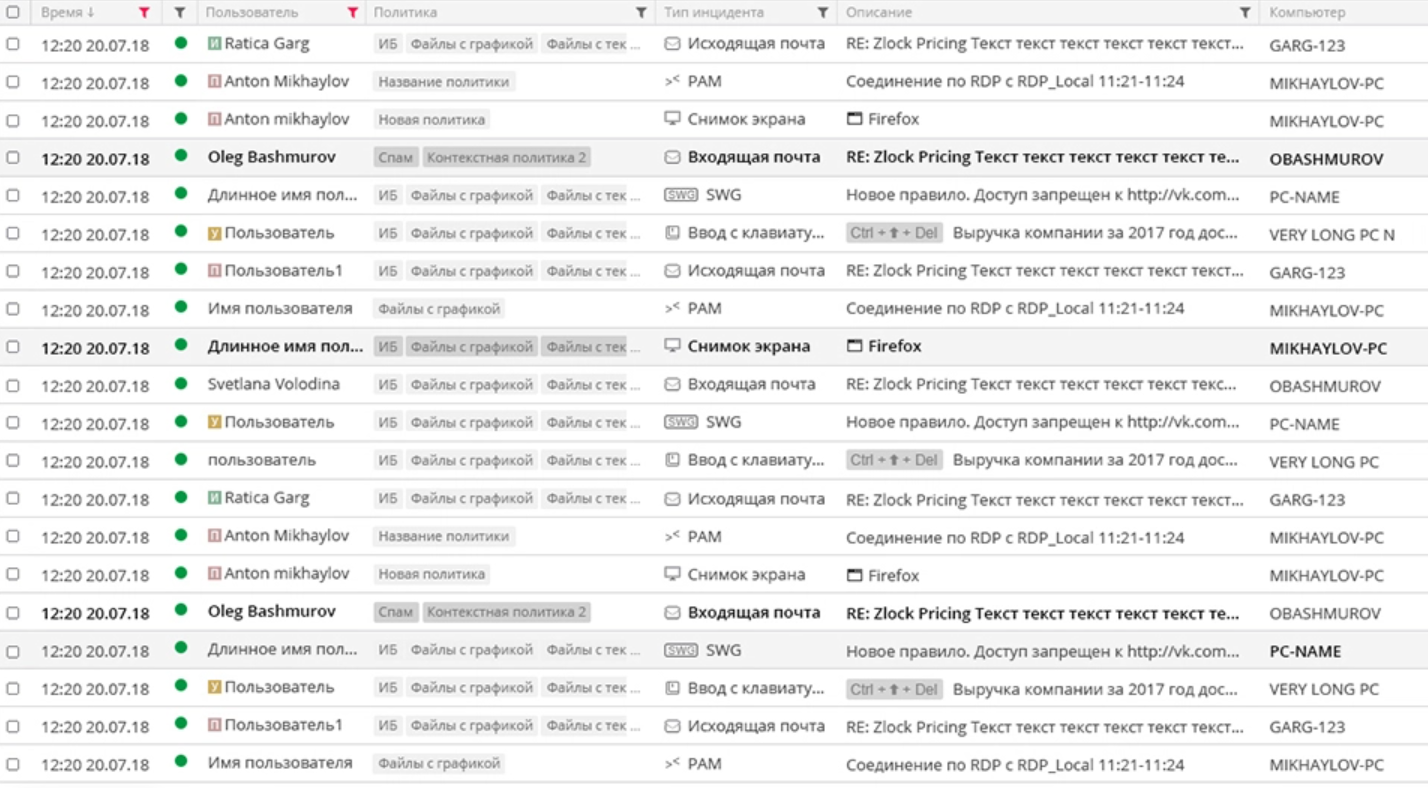
Task: Click the Тип инцидента column header label
Action: point(714,13)
